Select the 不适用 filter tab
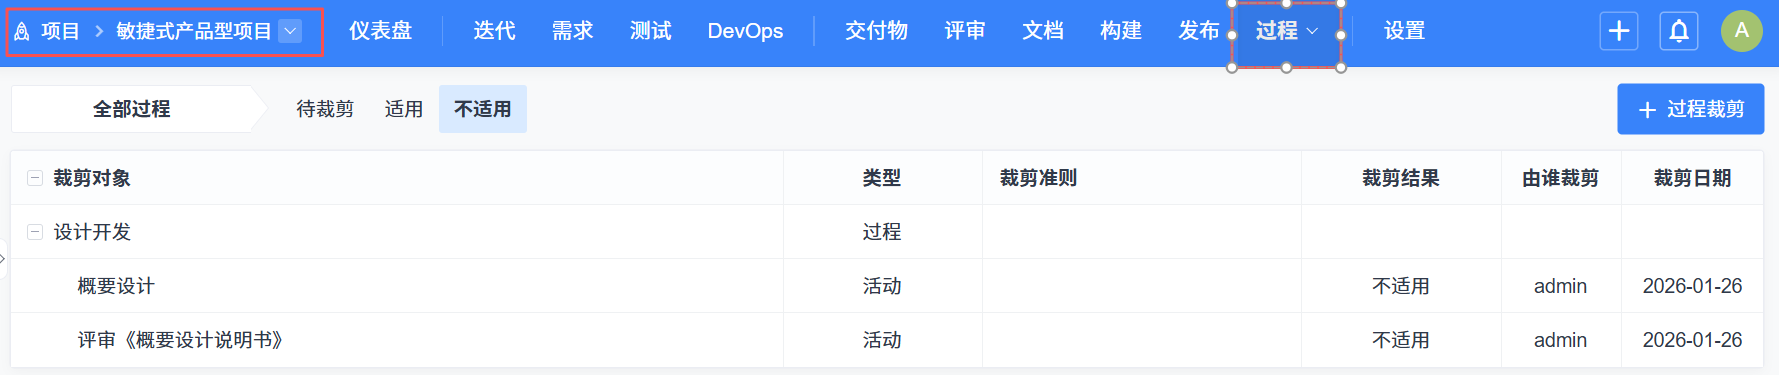 coord(483,109)
